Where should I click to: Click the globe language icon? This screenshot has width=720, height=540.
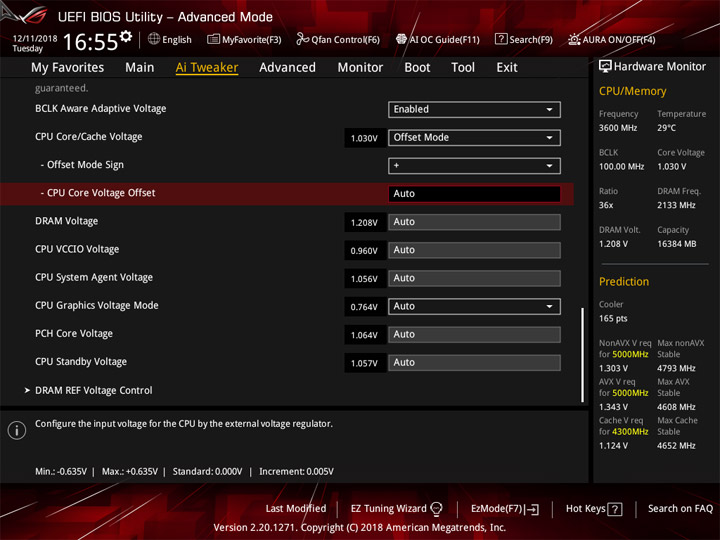(154, 39)
